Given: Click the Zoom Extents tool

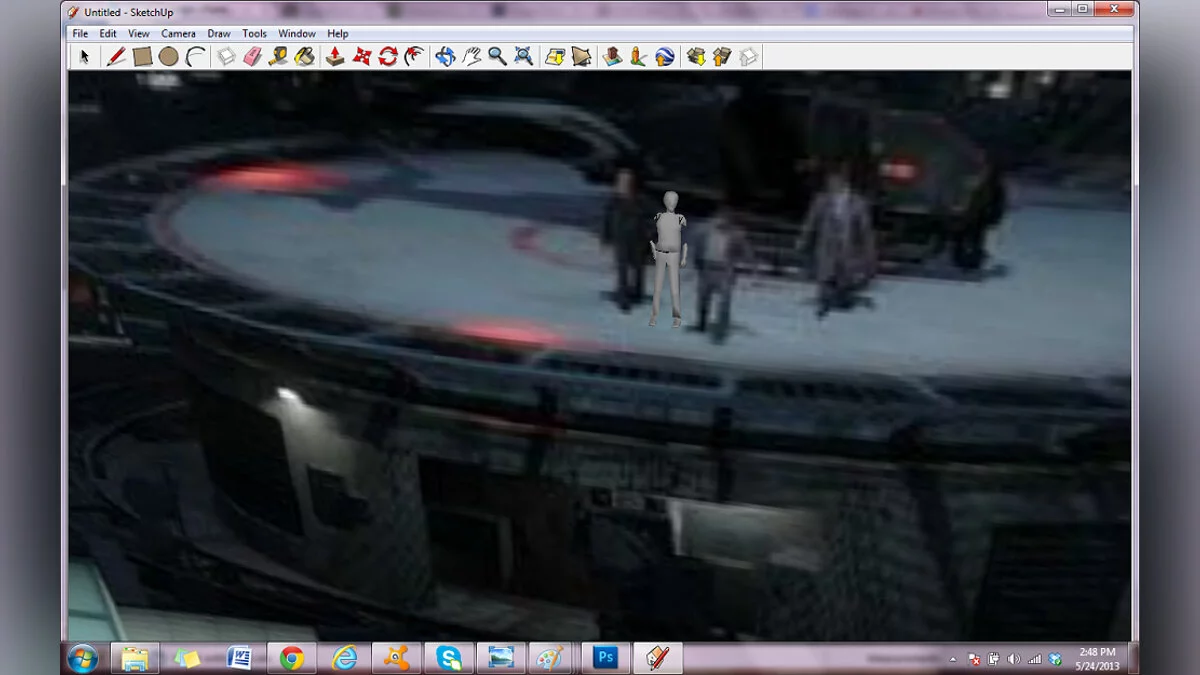Looking at the screenshot, I should (523, 57).
